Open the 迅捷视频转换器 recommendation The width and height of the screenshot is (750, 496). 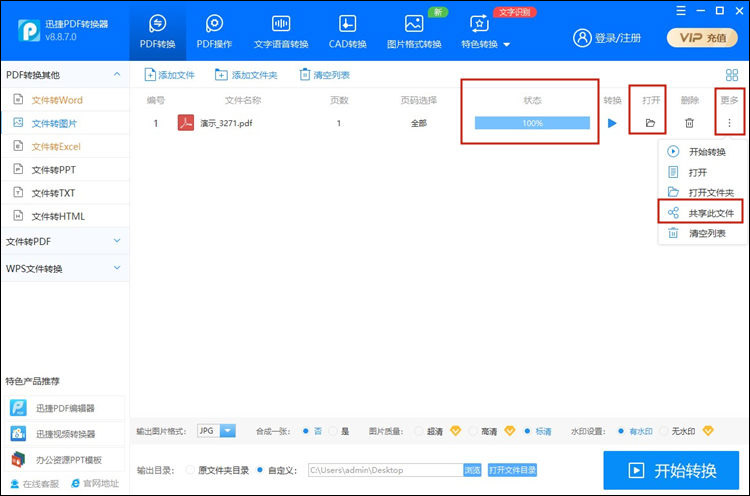click(x=65, y=434)
